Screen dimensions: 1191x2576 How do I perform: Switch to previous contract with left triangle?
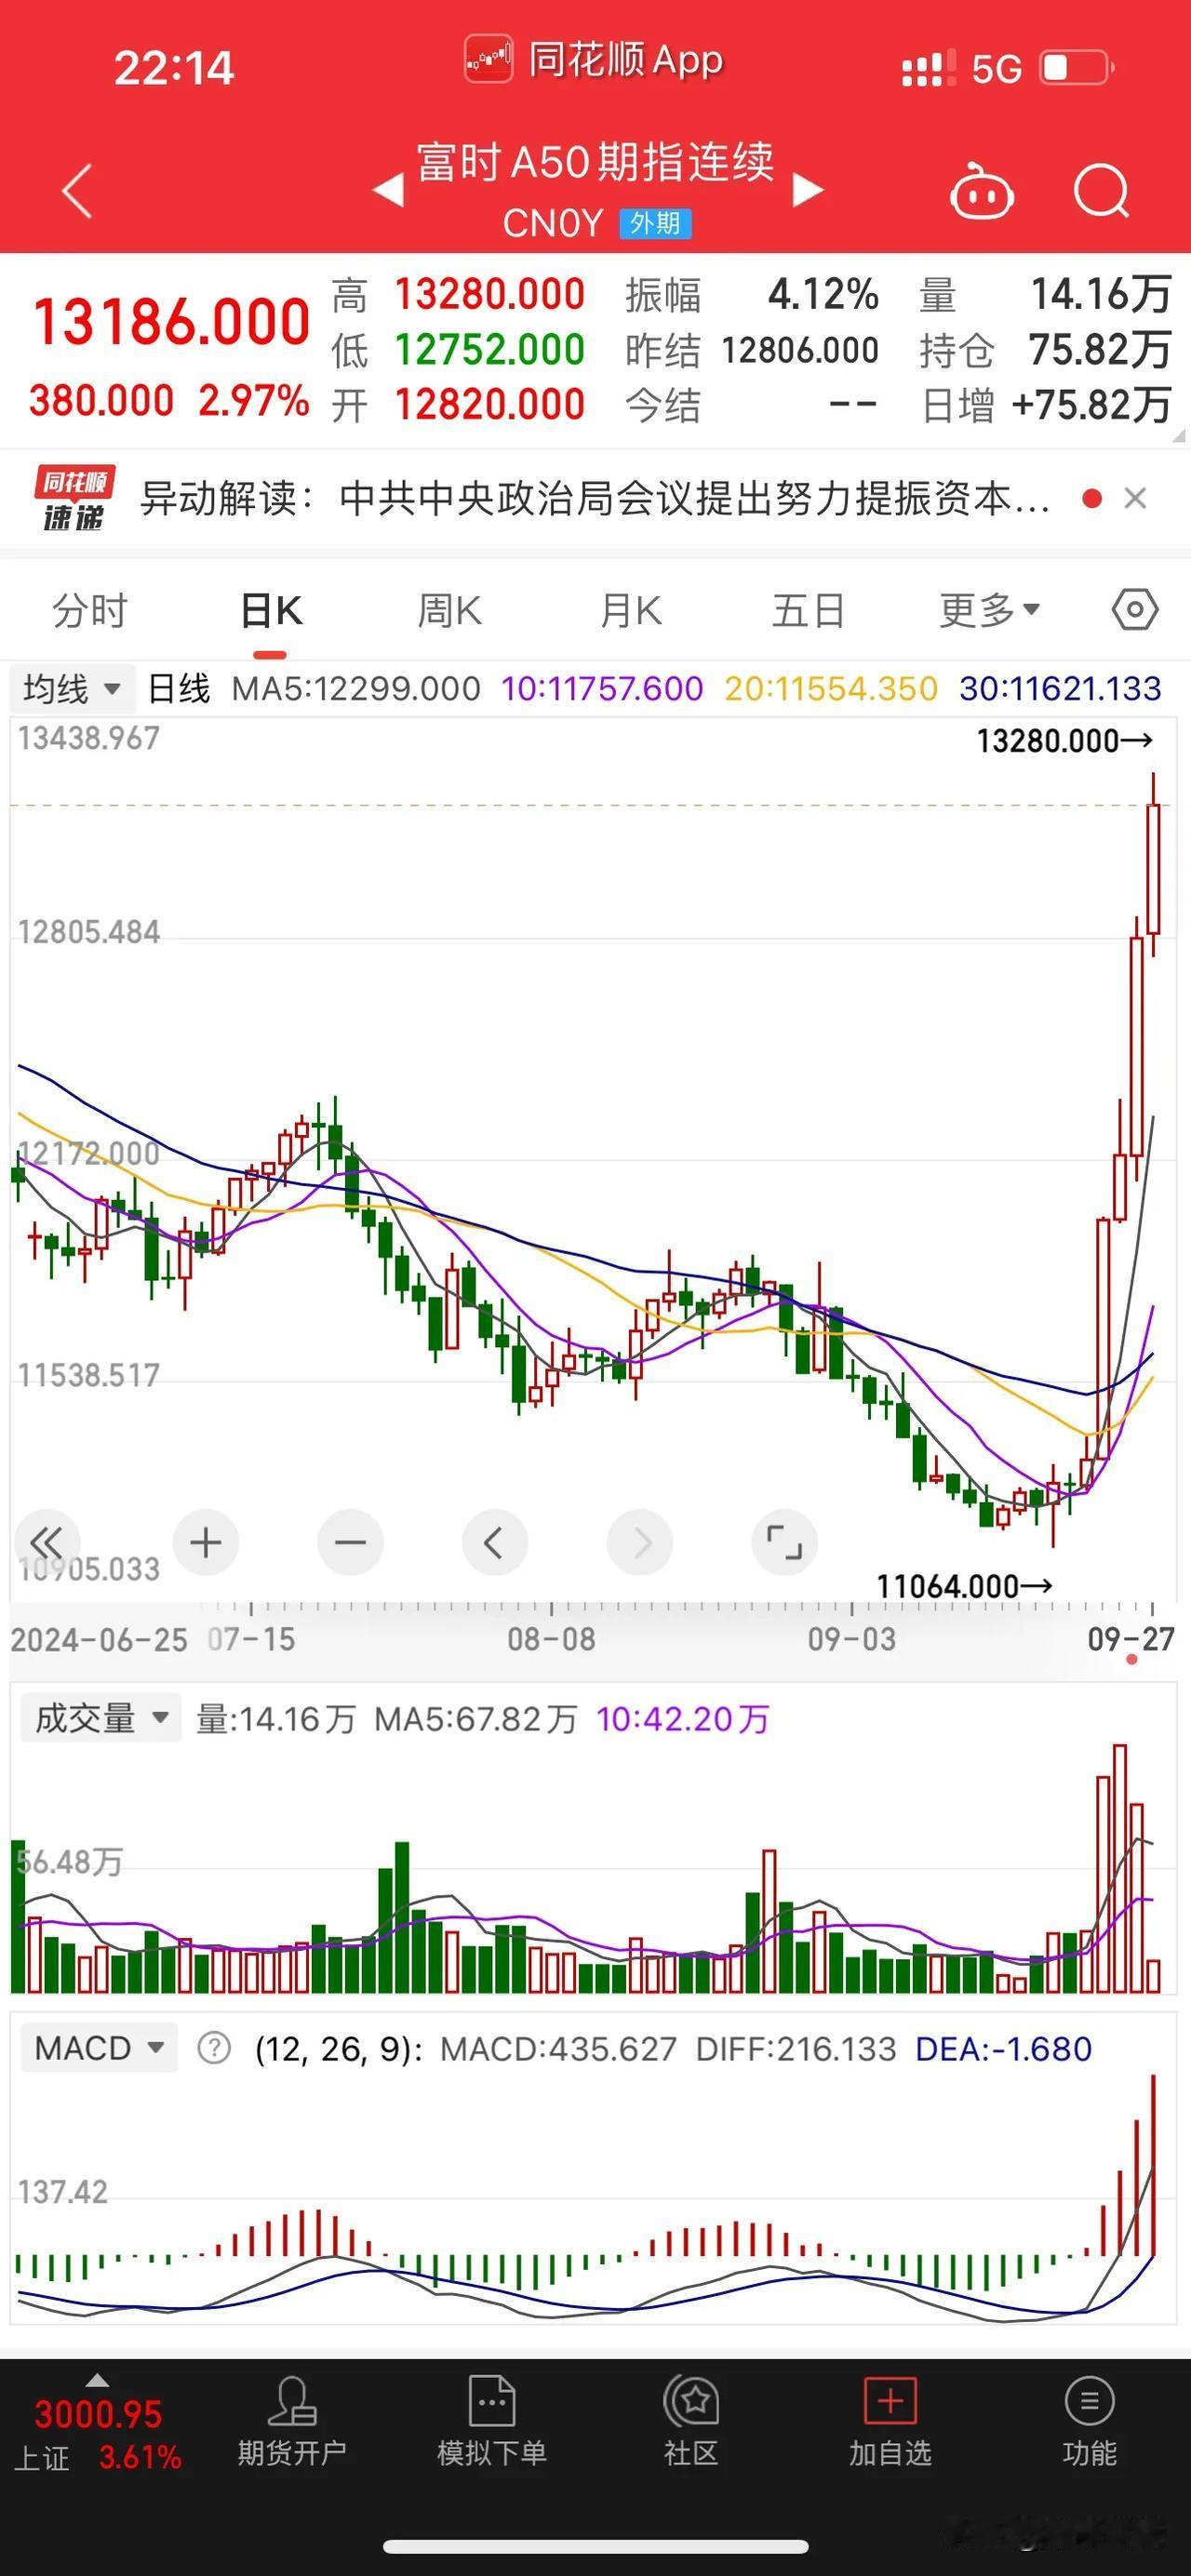[x=388, y=189]
